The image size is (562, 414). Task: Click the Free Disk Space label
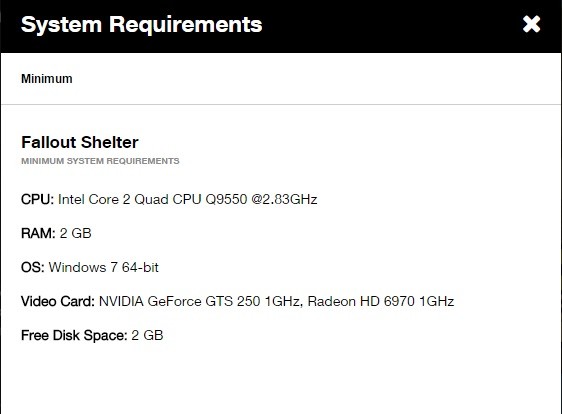[x=74, y=335]
